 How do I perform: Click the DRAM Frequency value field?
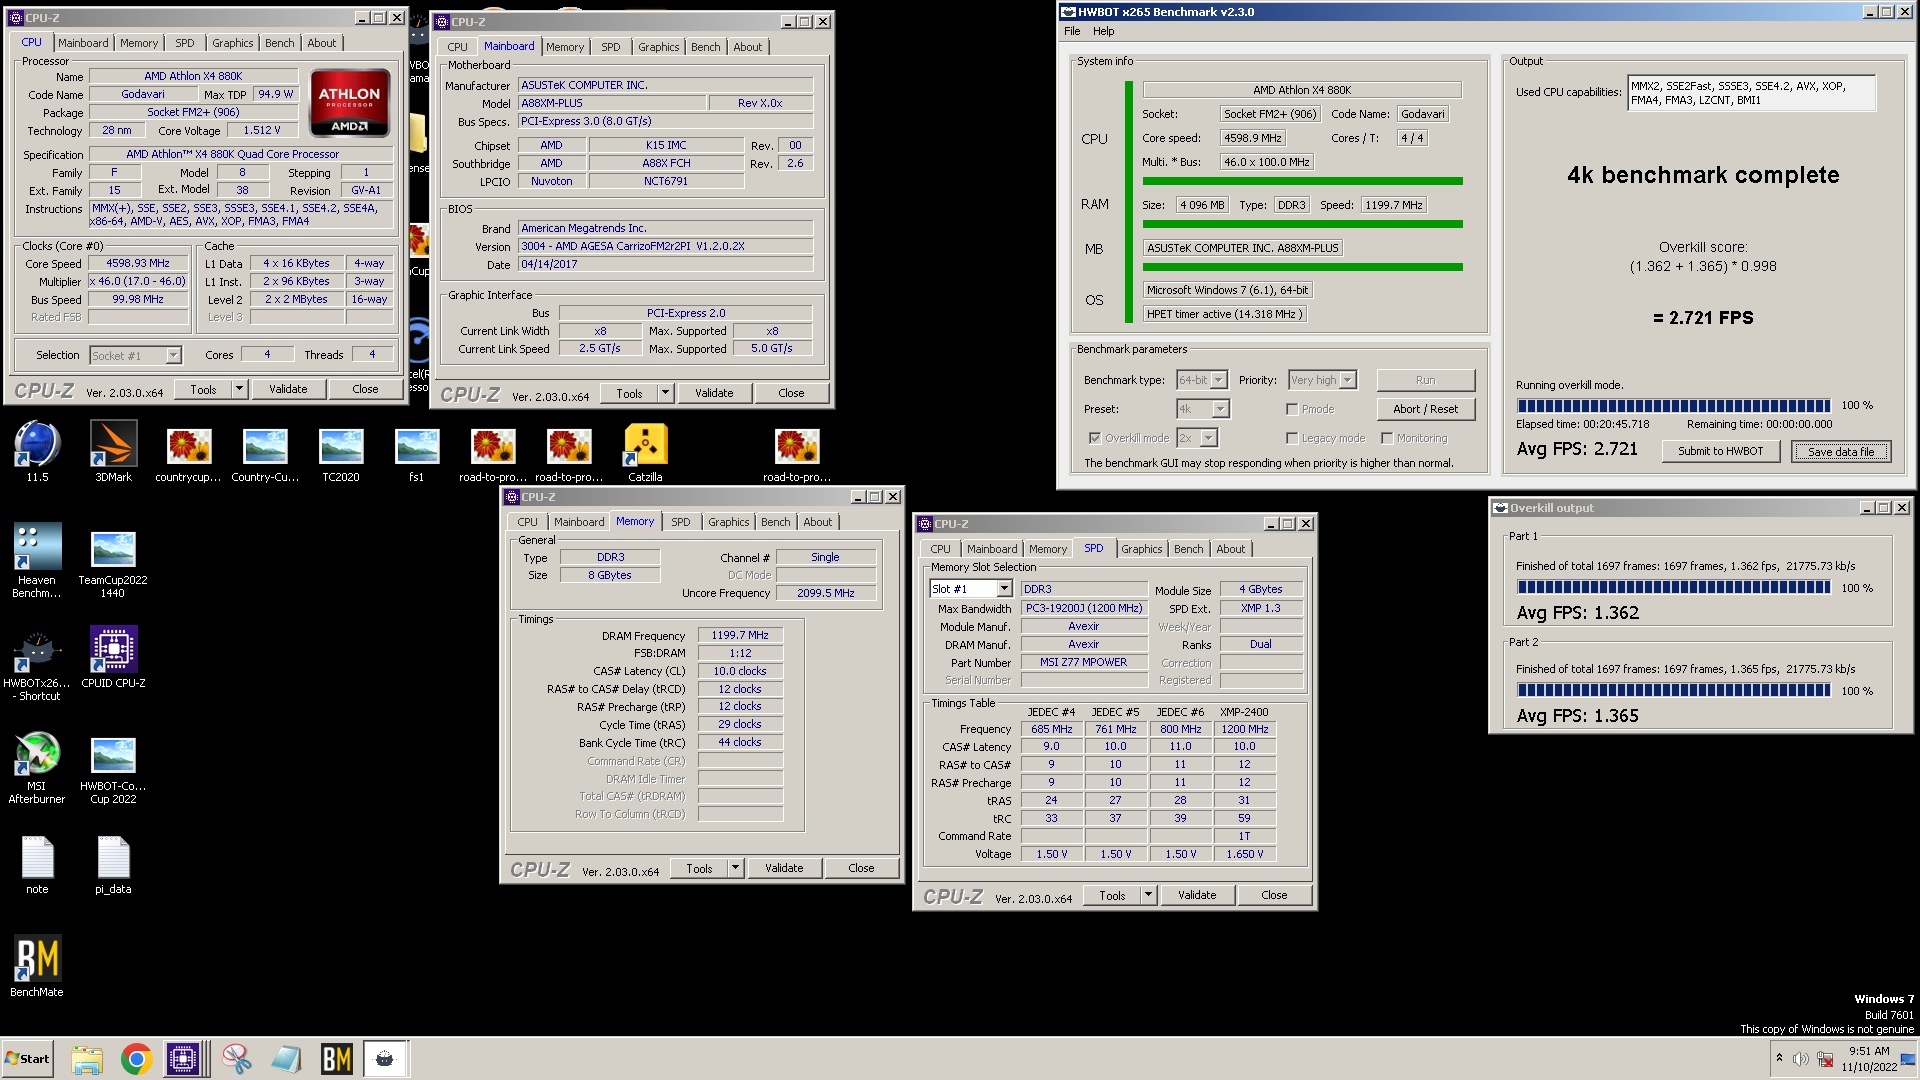(x=740, y=636)
